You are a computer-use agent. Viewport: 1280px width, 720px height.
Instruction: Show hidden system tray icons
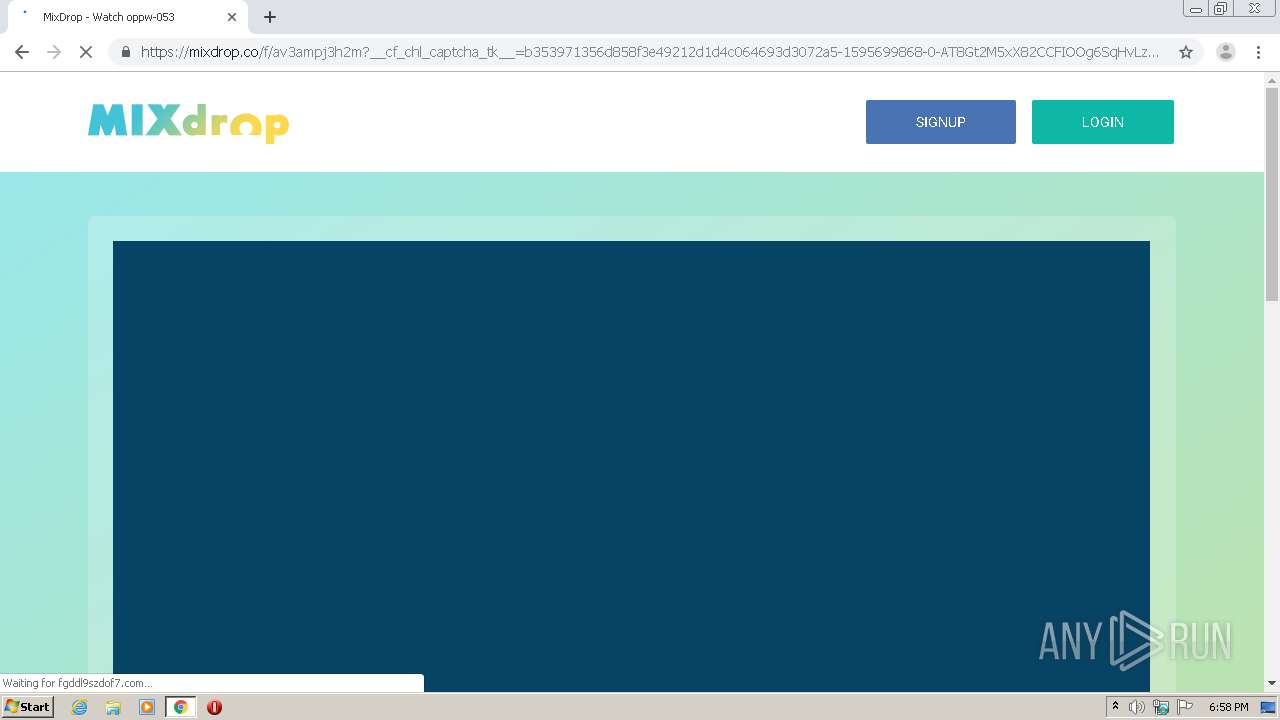click(1115, 707)
